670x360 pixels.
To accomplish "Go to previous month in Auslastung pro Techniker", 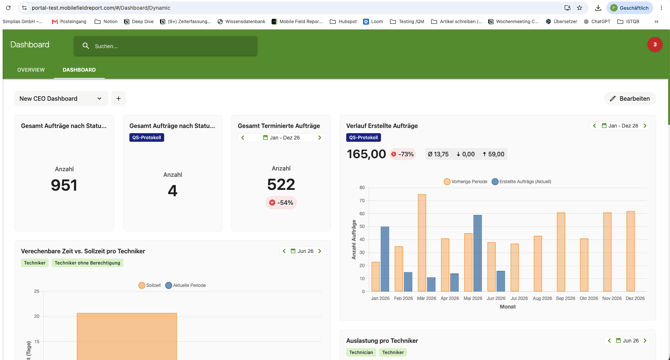I will [609, 340].
